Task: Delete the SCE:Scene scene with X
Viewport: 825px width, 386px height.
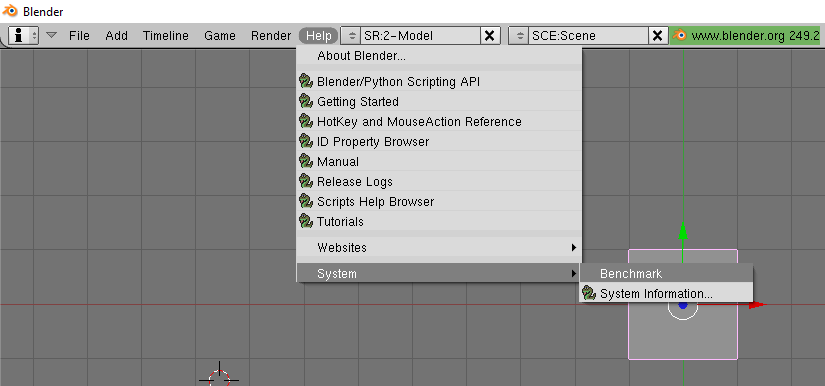Action: pos(657,36)
